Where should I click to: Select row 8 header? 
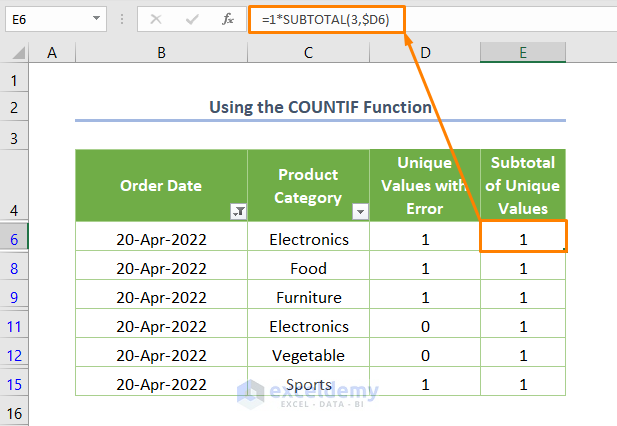pos(14,268)
